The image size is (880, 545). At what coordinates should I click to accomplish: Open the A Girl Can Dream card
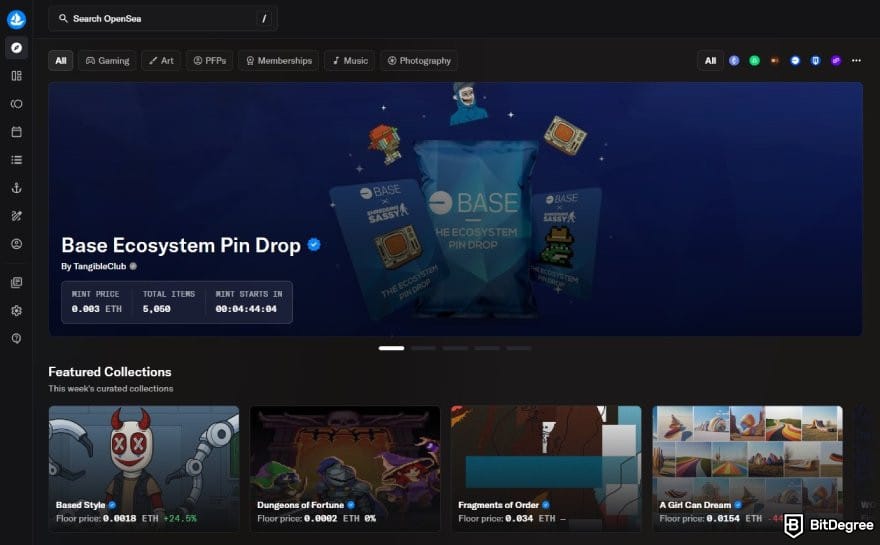pyautogui.click(x=748, y=468)
